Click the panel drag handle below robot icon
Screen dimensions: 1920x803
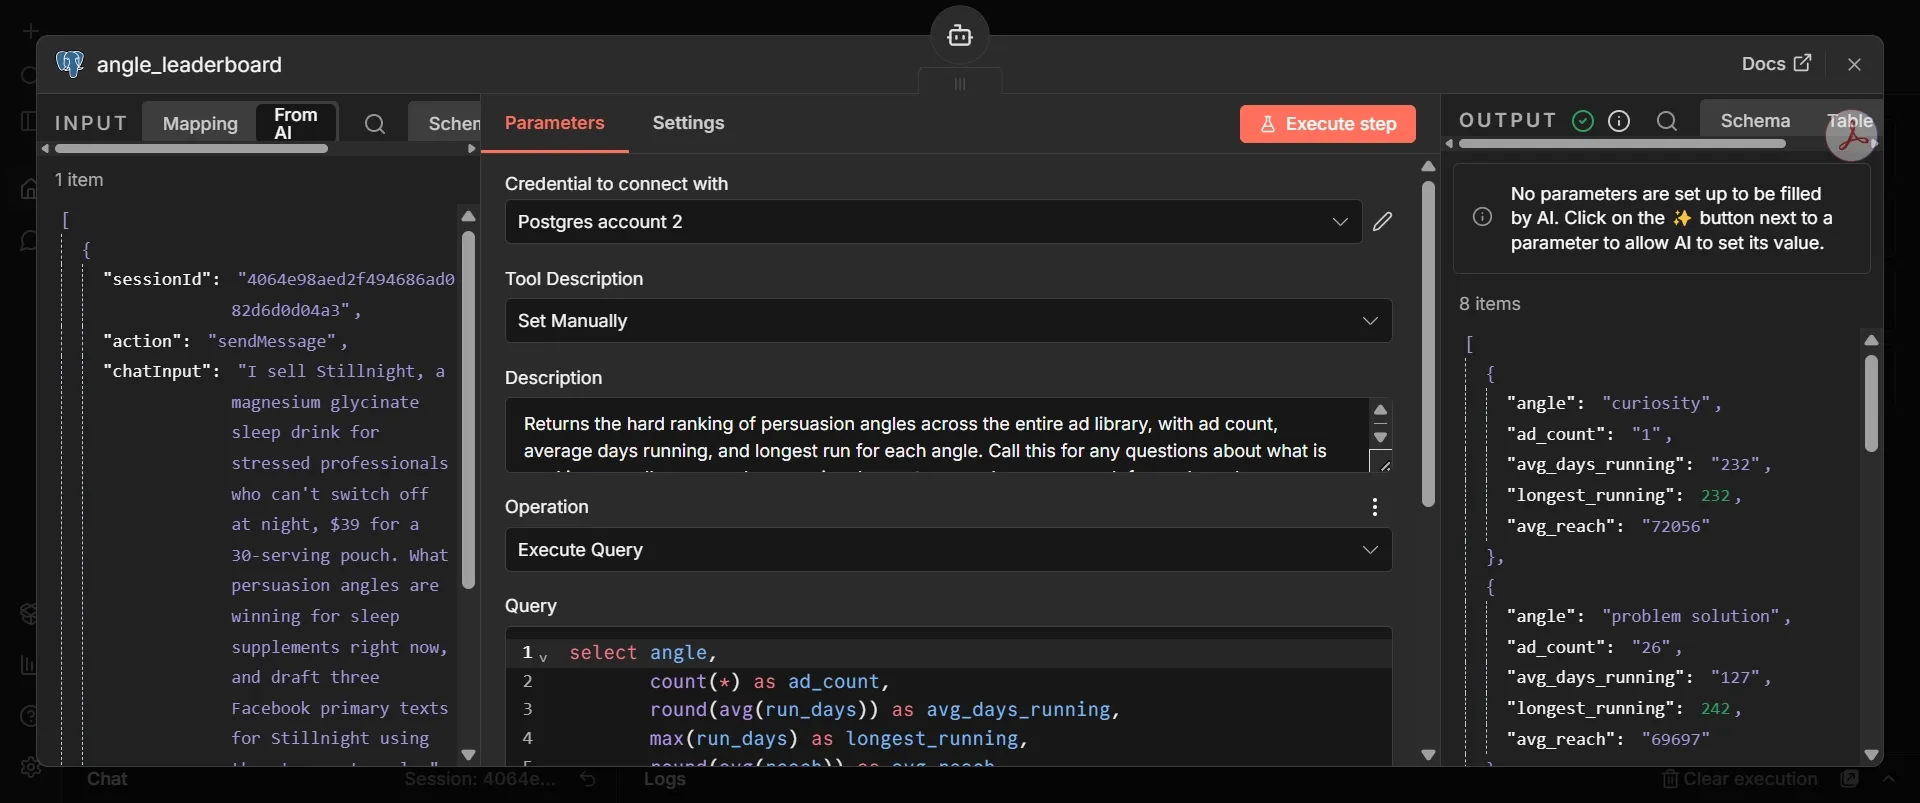tap(960, 84)
